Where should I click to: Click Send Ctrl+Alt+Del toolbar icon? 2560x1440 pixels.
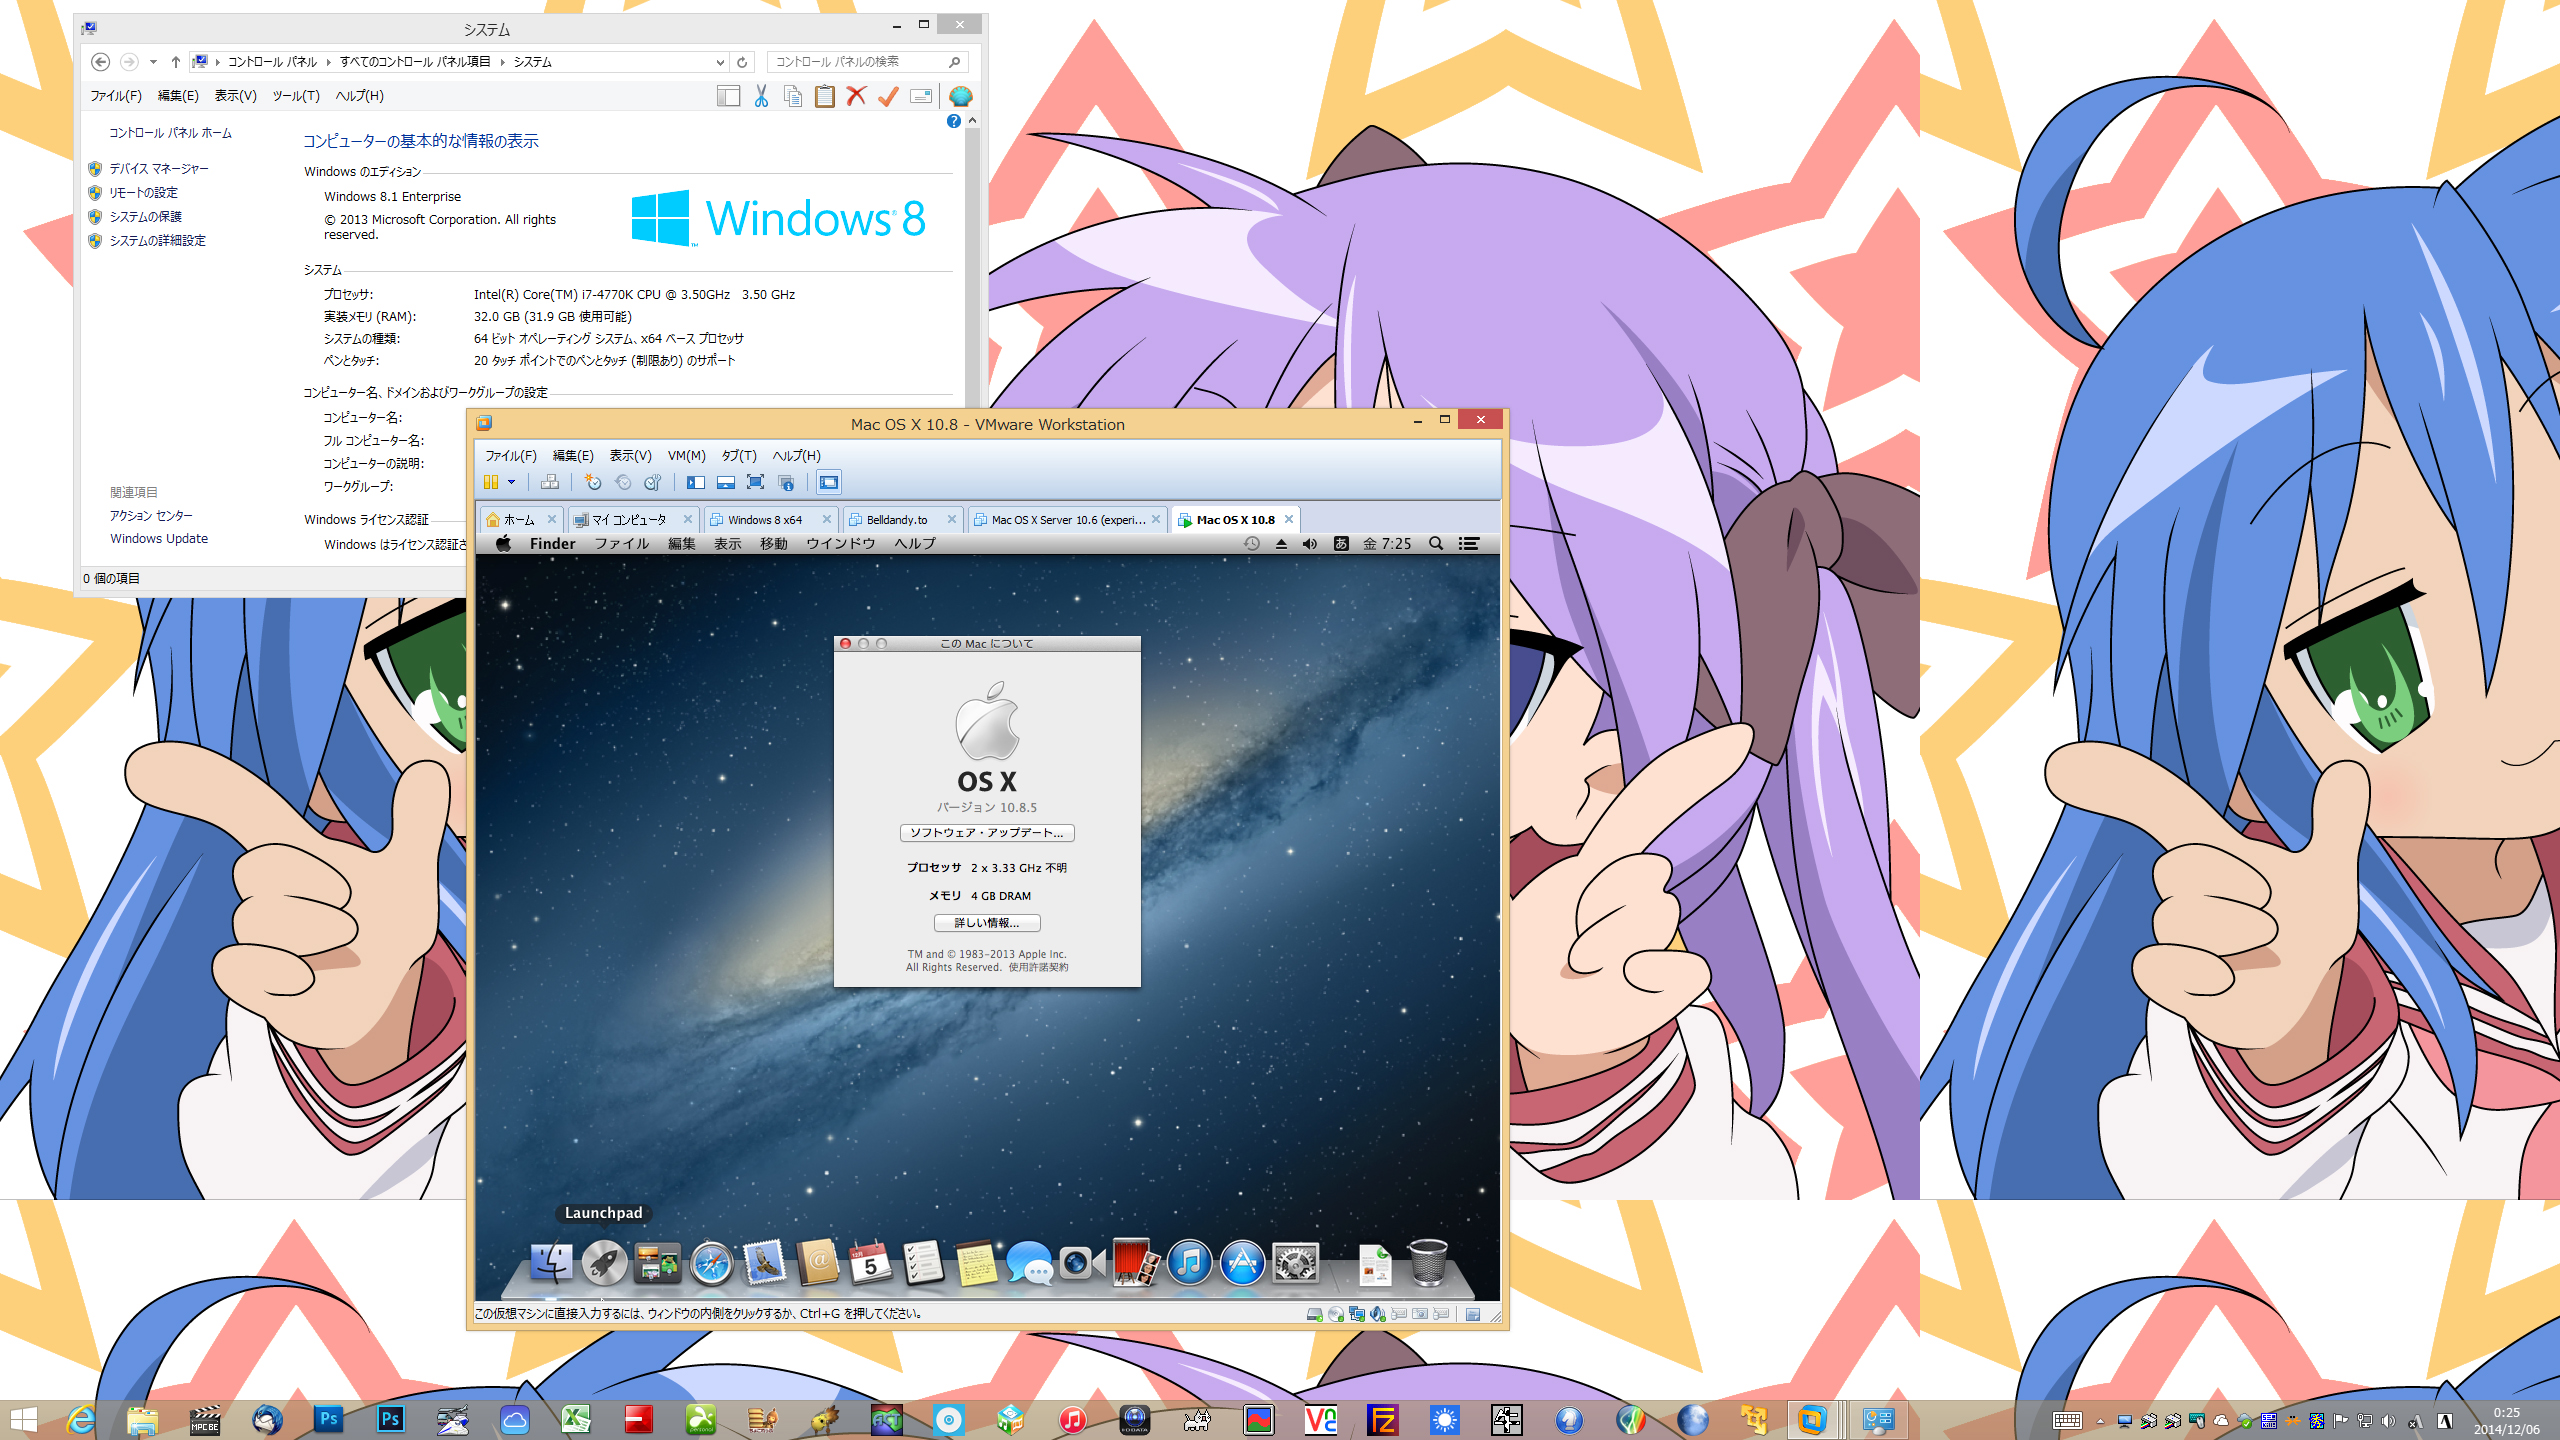(549, 482)
